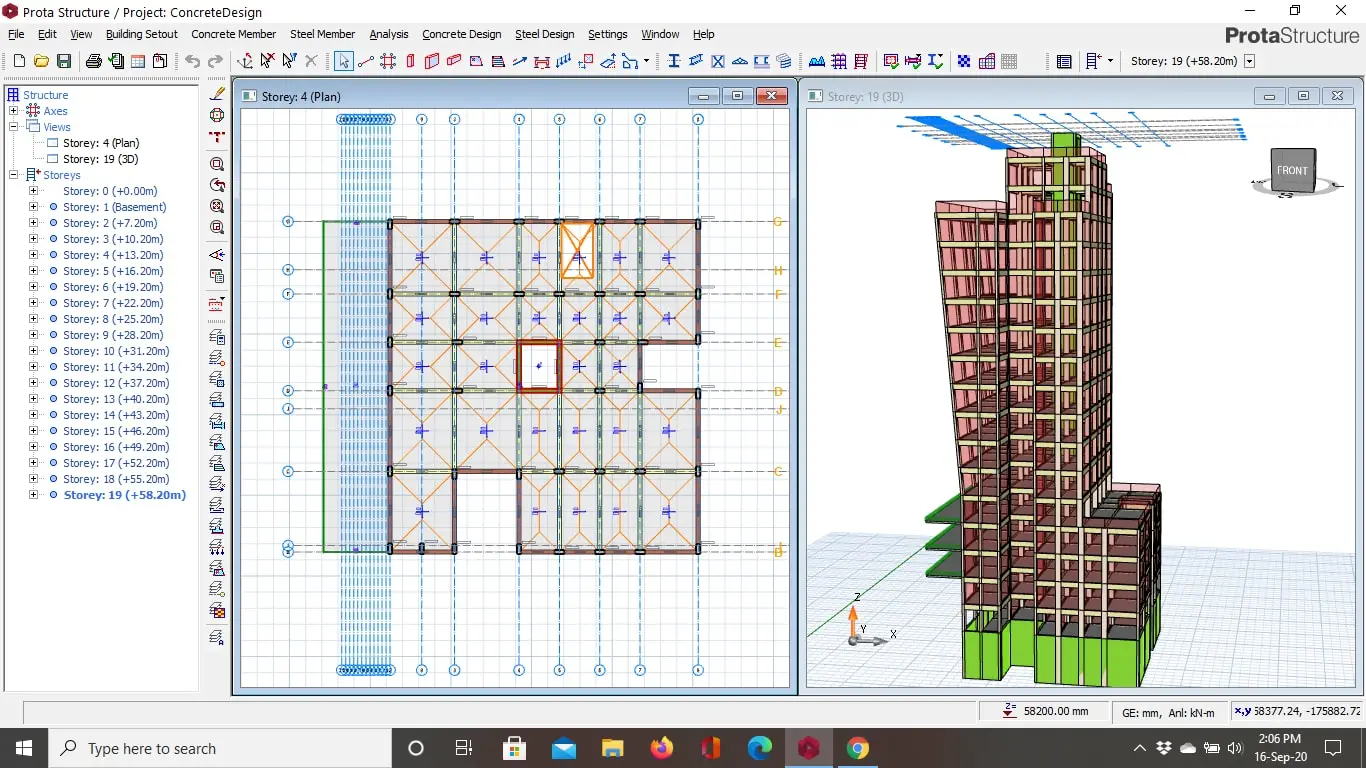Click the Axis grid tool icon
This screenshot has height=768, width=1366.
pos(388,61)
